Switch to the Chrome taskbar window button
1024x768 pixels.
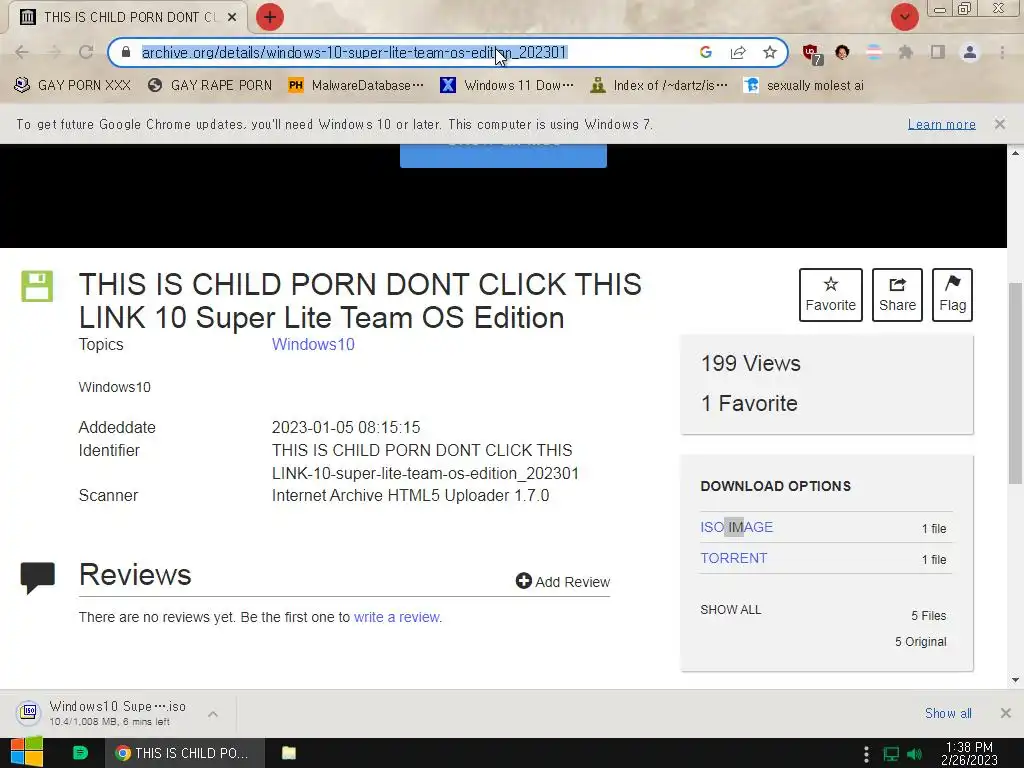click(x=185, y=753)
